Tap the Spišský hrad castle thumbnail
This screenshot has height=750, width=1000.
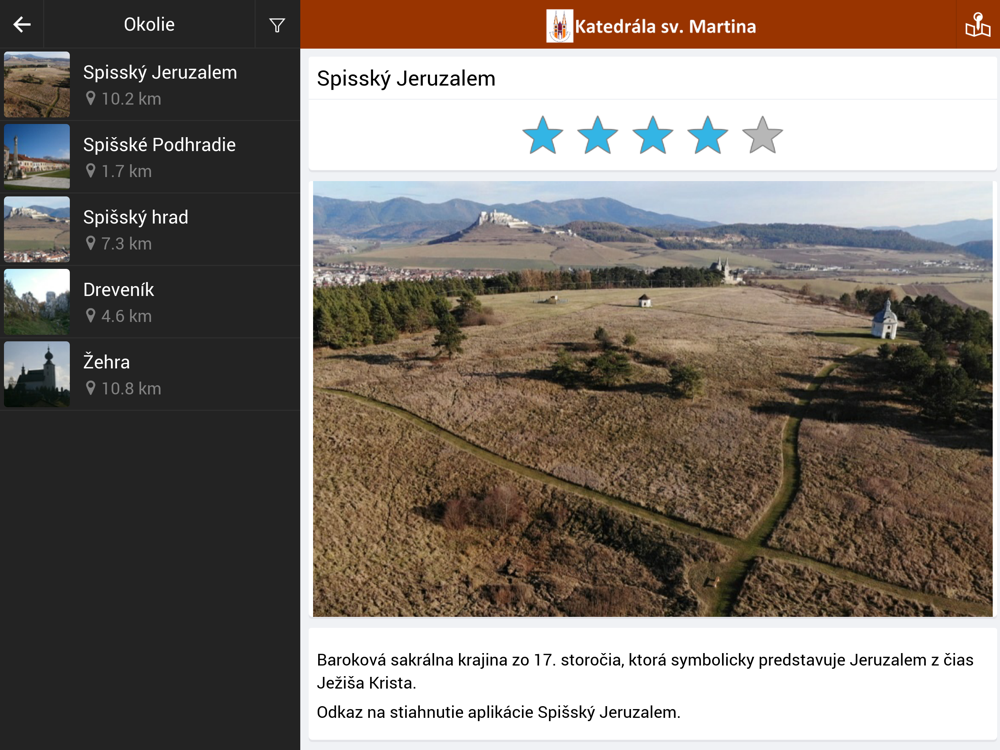click(37, 229)
